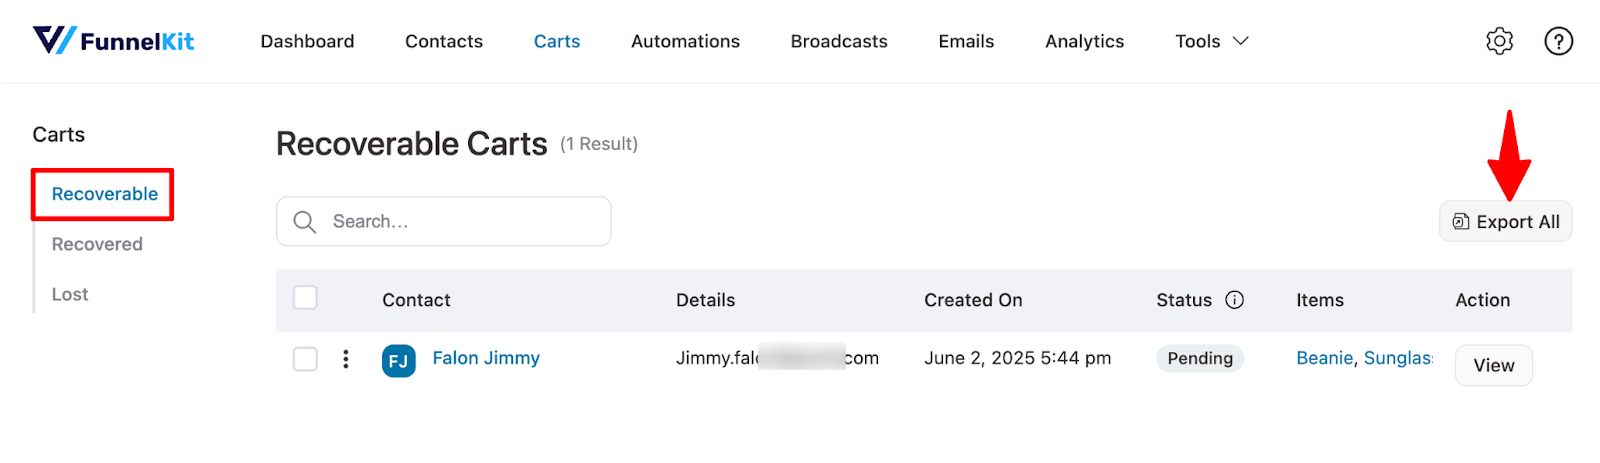Image resolution: width=1600 pixels, height=463 pixels.
Task: Open the three-dot menu for Falon Jimmy
Action: (x=346, y=359)
